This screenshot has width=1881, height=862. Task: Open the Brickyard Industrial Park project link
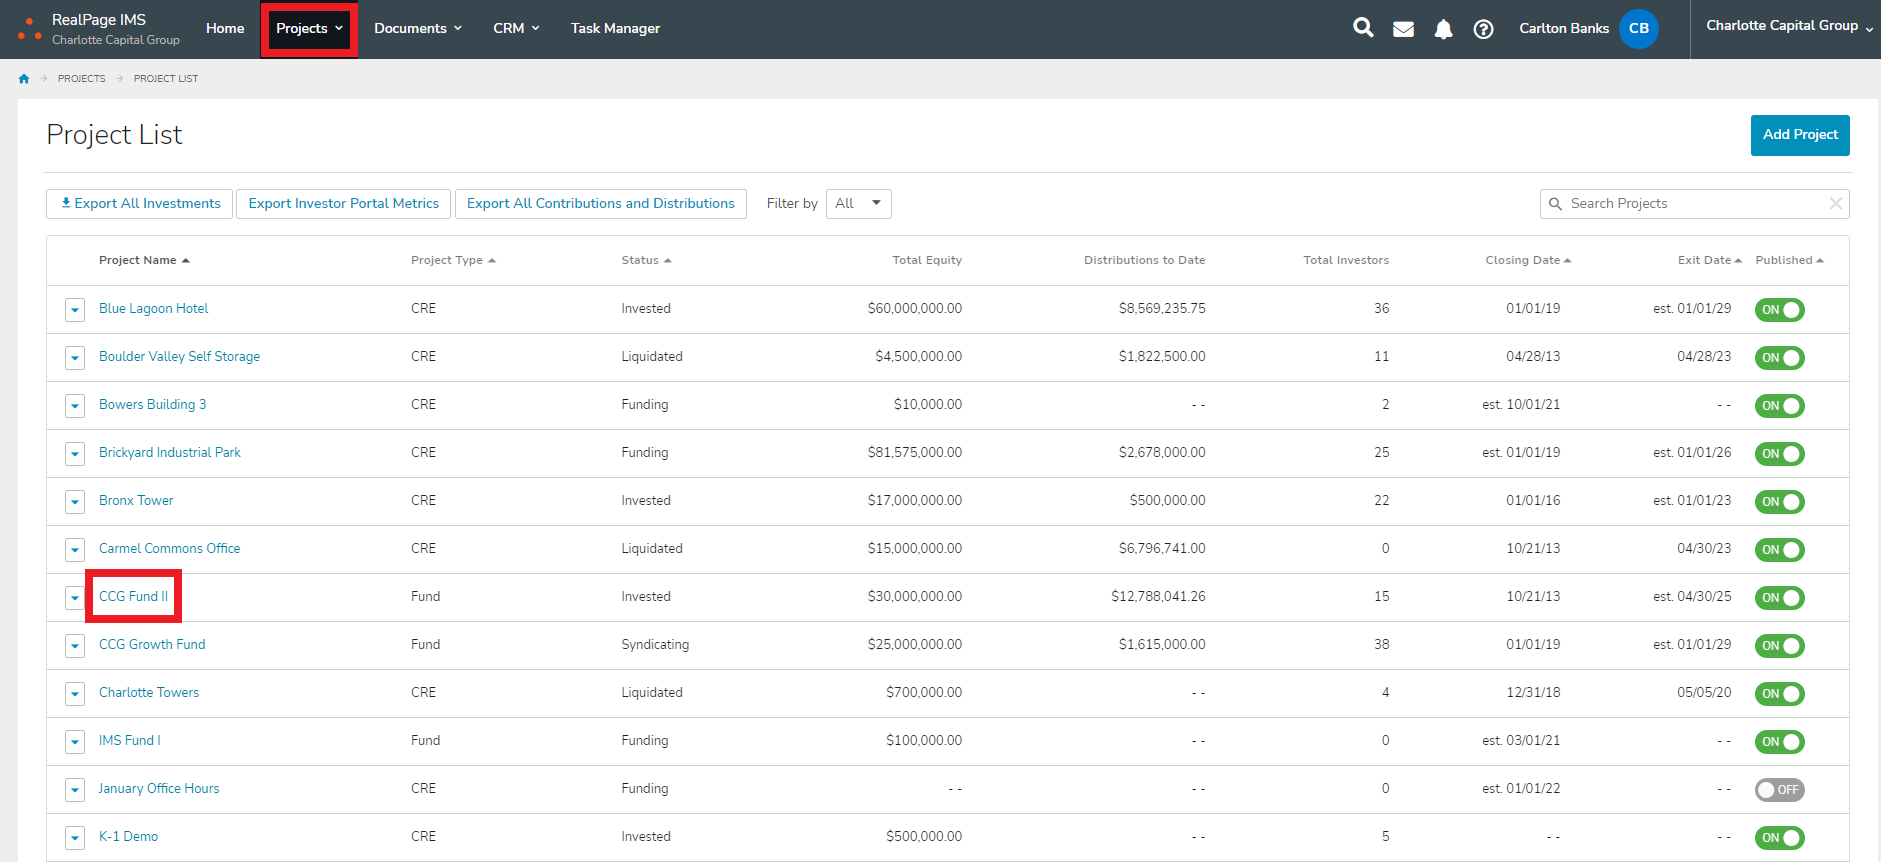170,452
